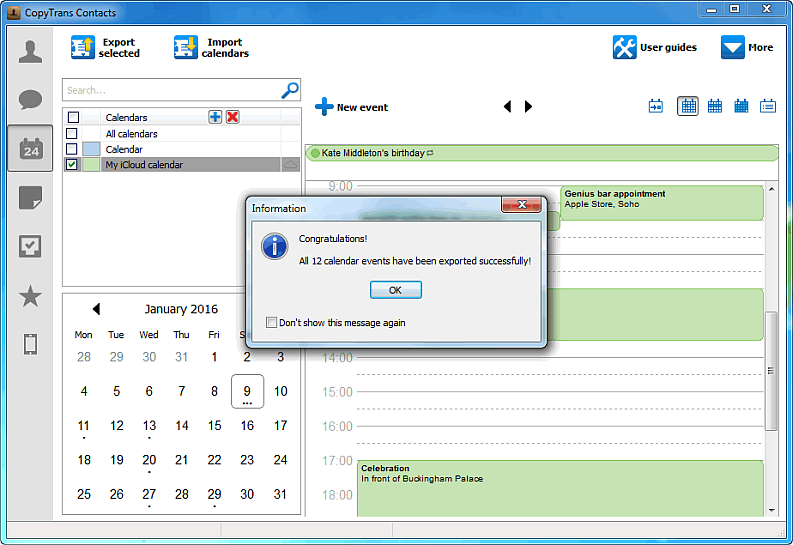Click the blue Calendar color swatch
The height and width of the screenshot is (545, 793).
point(91,149)
